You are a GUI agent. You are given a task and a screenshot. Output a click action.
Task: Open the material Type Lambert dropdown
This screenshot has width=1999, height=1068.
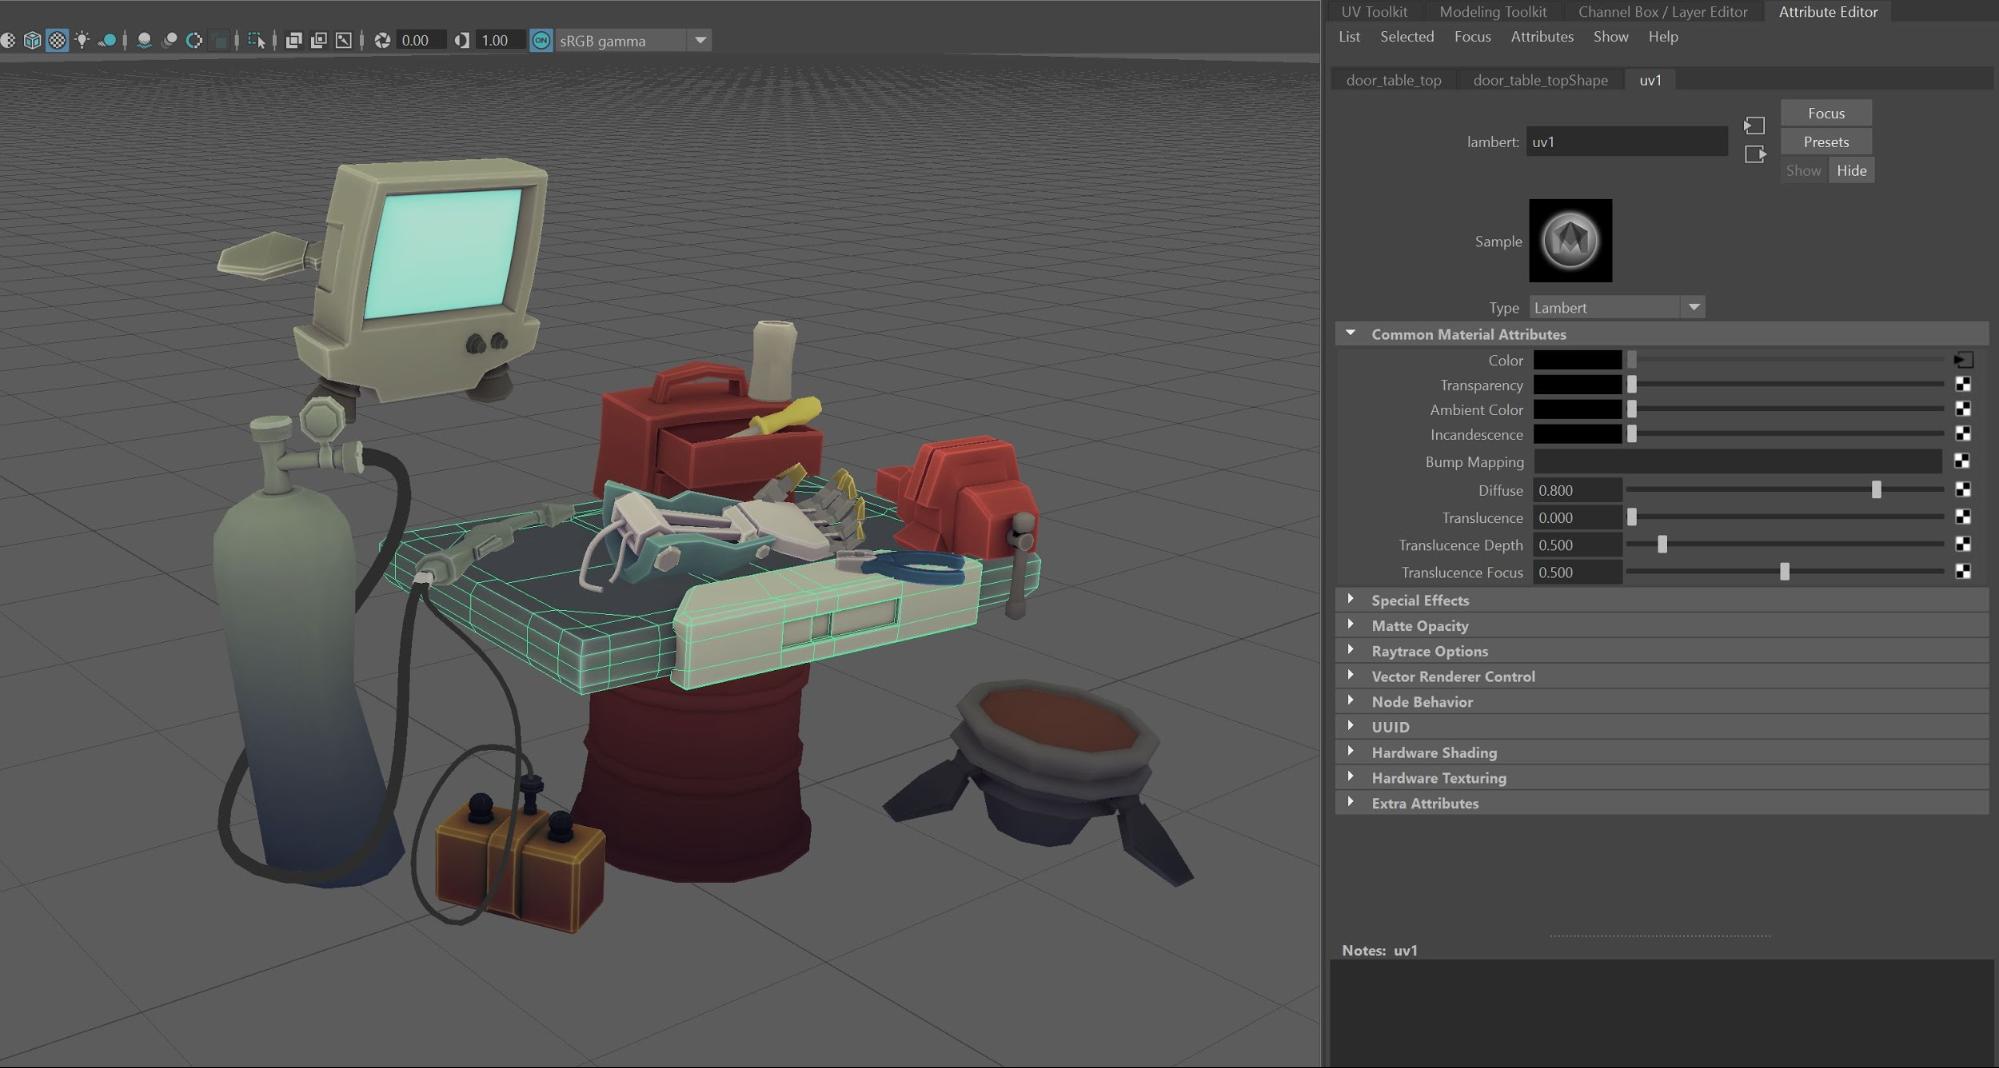pos(1616,308)
